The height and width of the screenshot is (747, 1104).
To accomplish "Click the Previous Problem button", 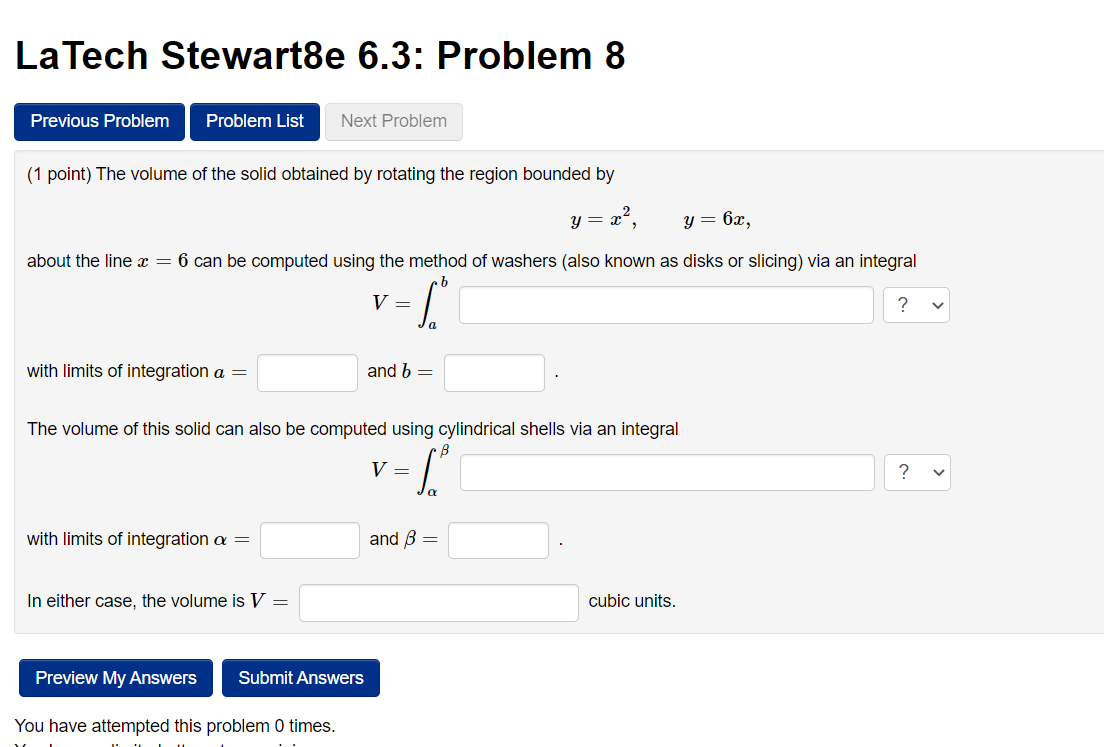I will 98,121.
